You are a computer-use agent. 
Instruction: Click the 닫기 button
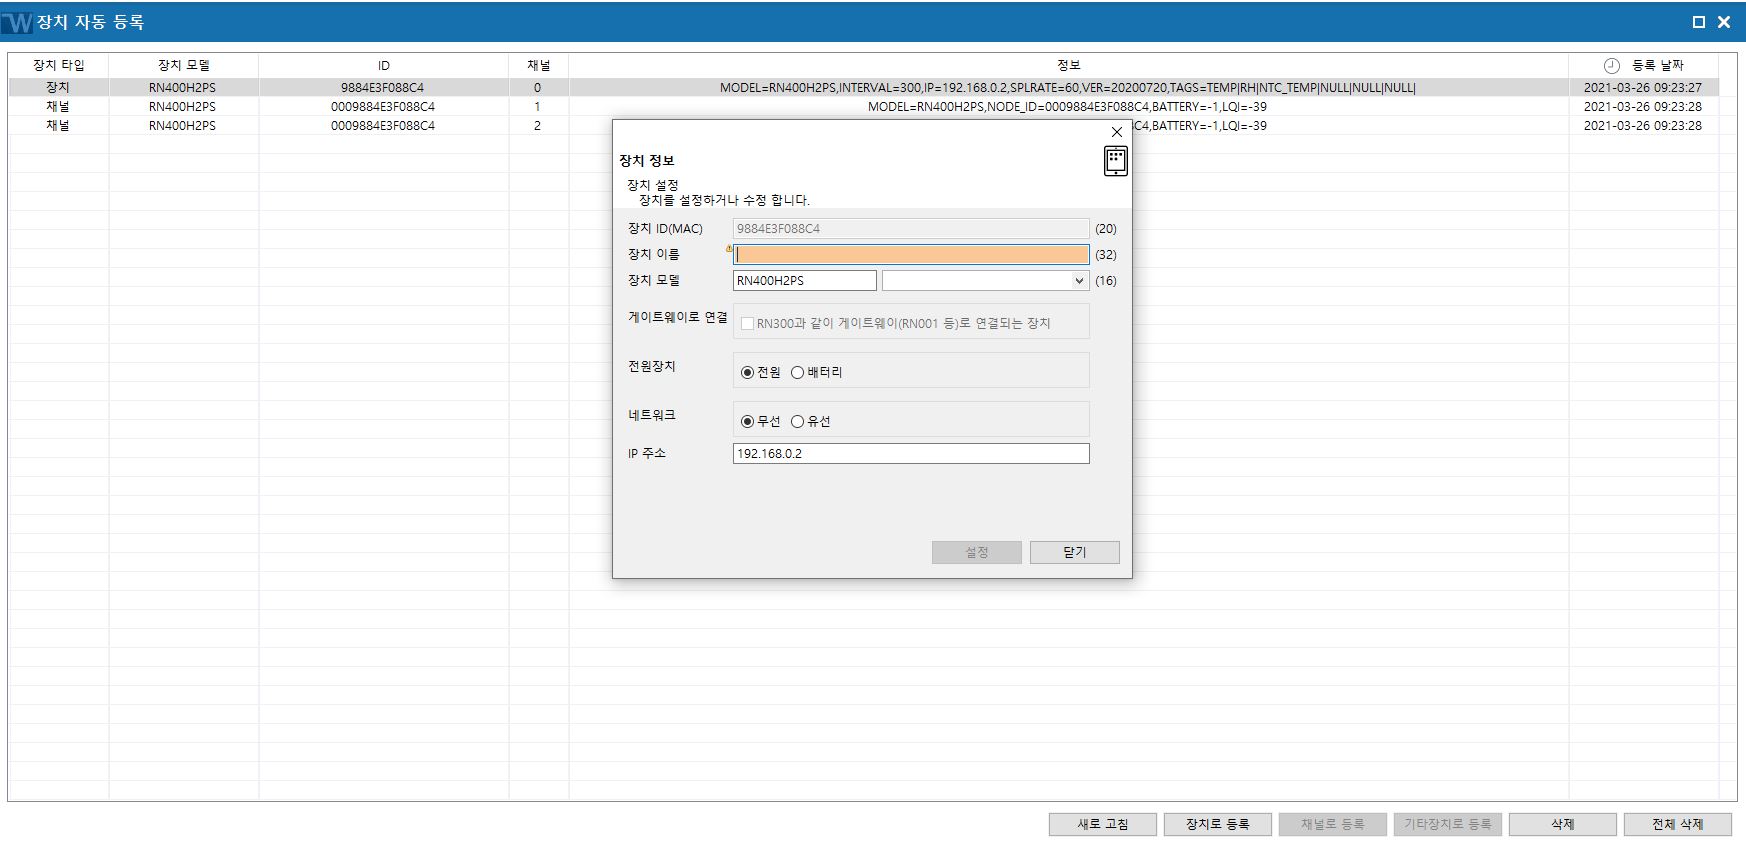tap(1075, 552)
